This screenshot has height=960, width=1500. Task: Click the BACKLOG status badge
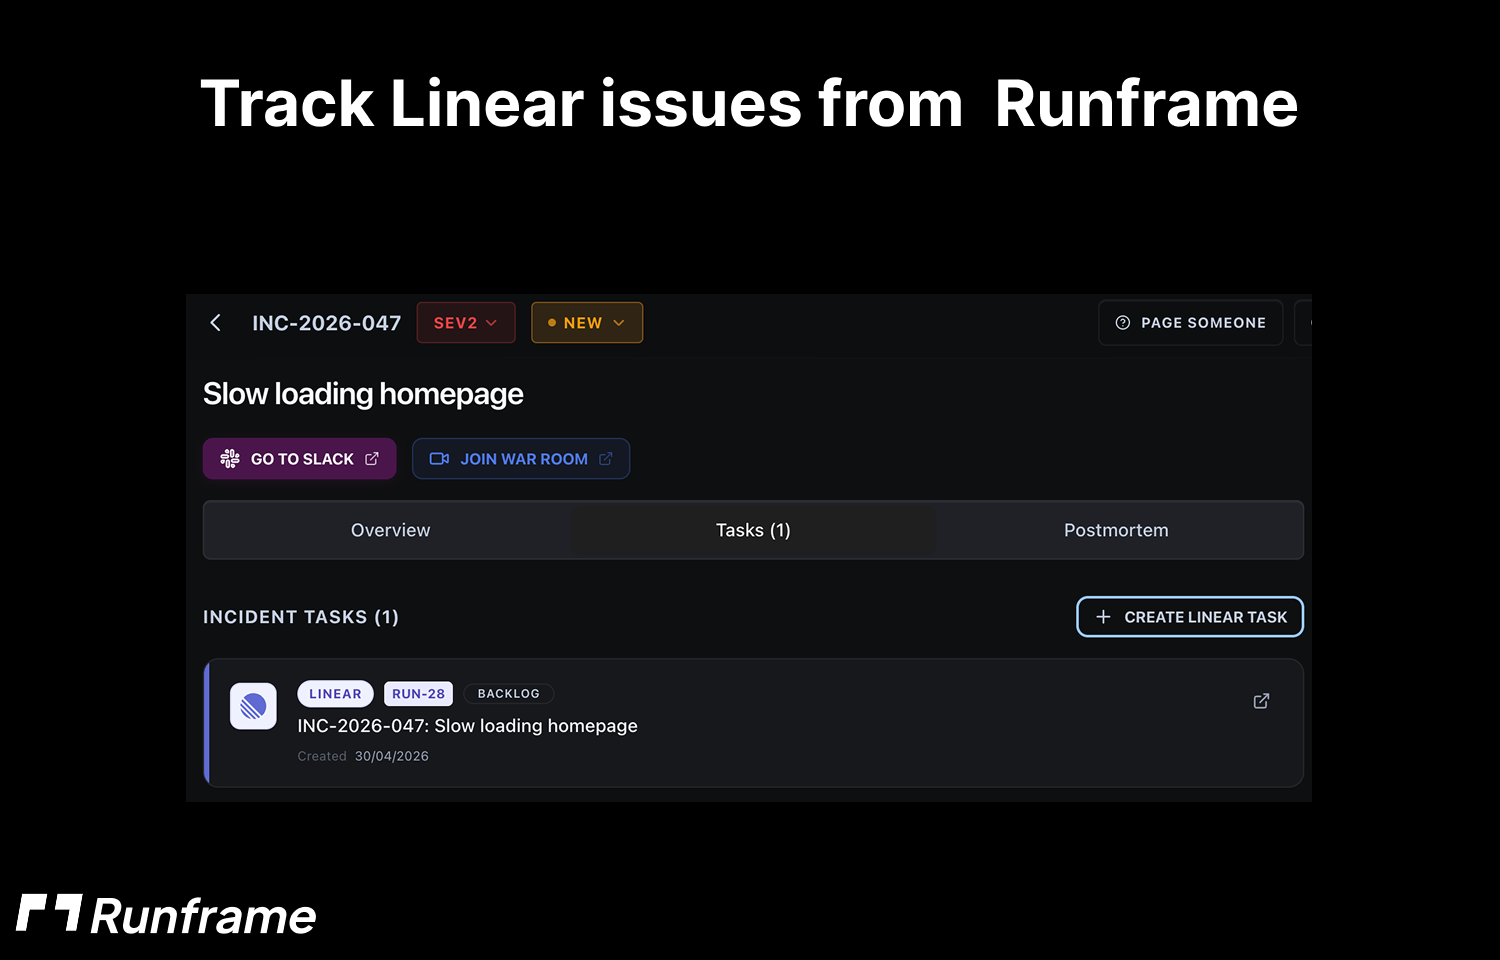pyautogui.click(x=508, y=693)
